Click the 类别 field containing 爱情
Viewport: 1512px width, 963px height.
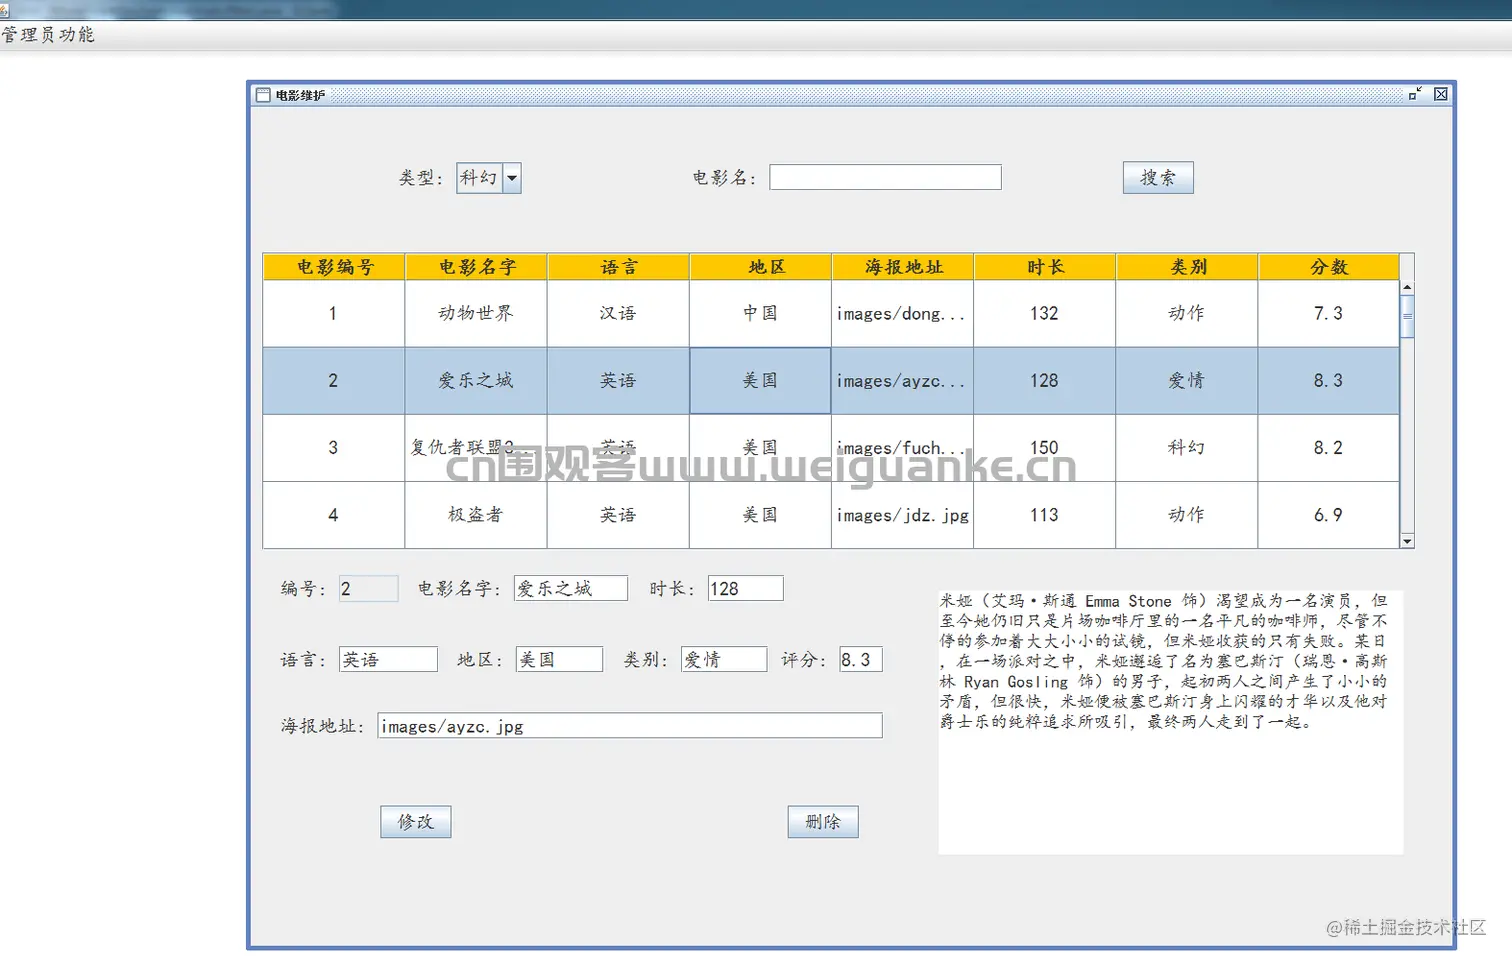(724, 660)
